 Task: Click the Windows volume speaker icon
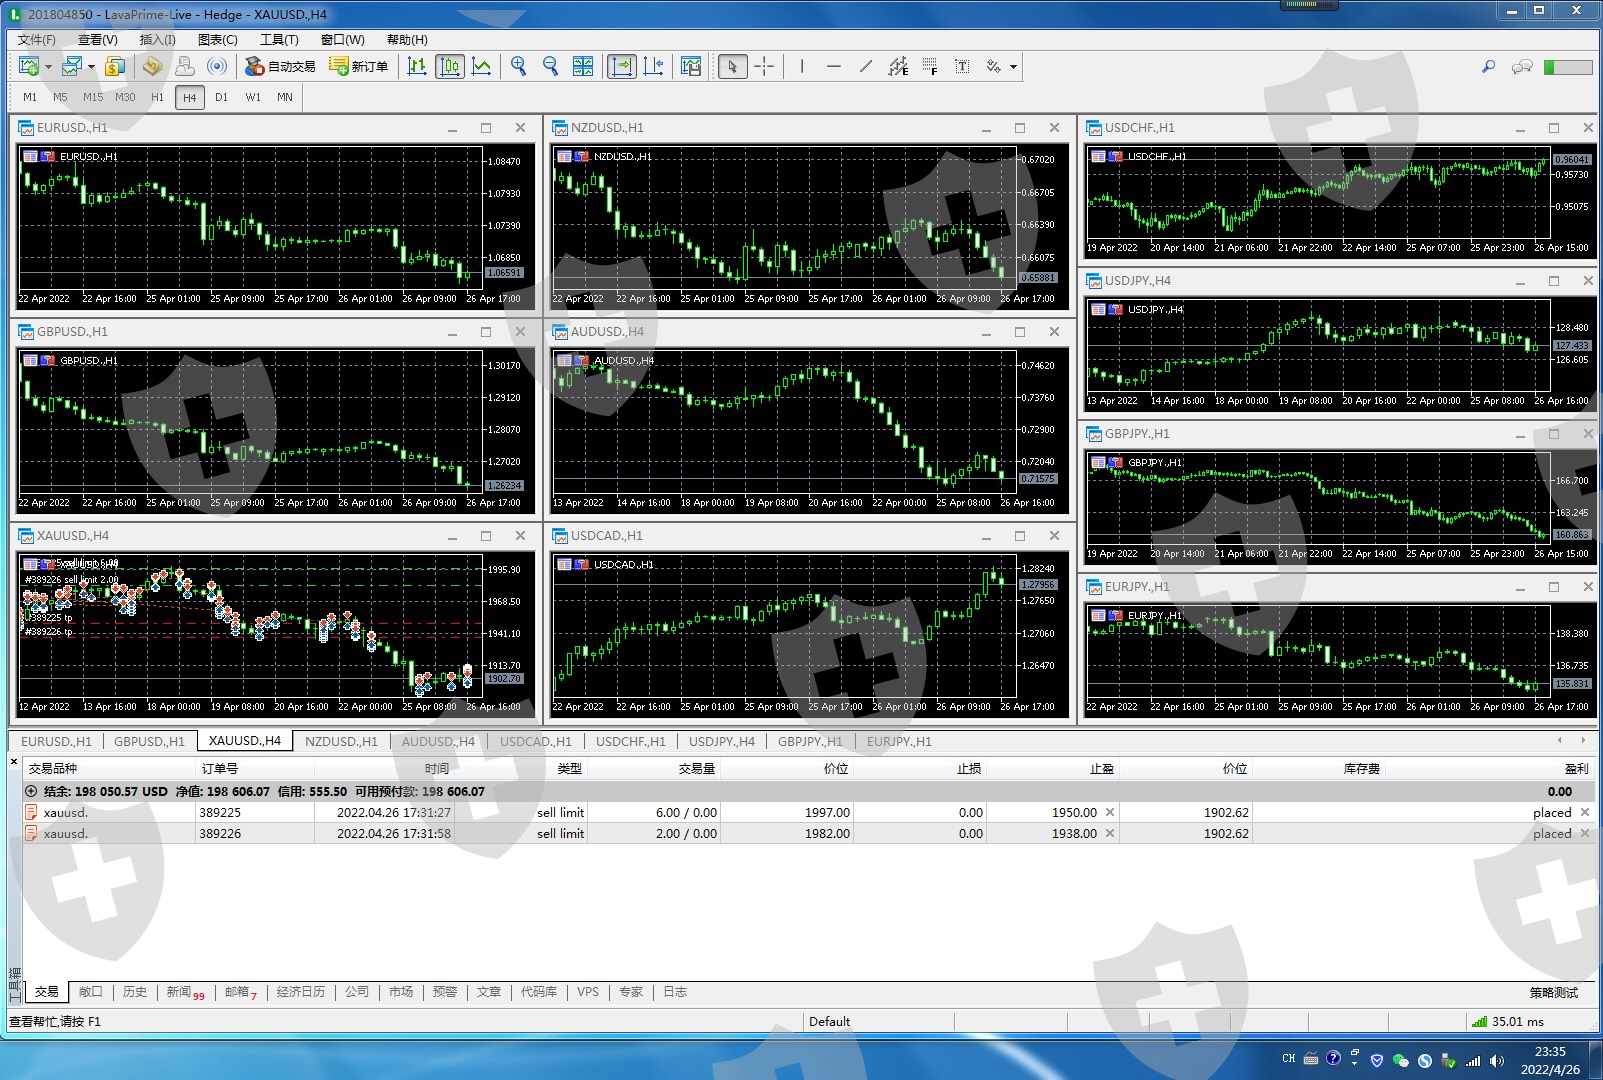[x=1496, y=1061]
